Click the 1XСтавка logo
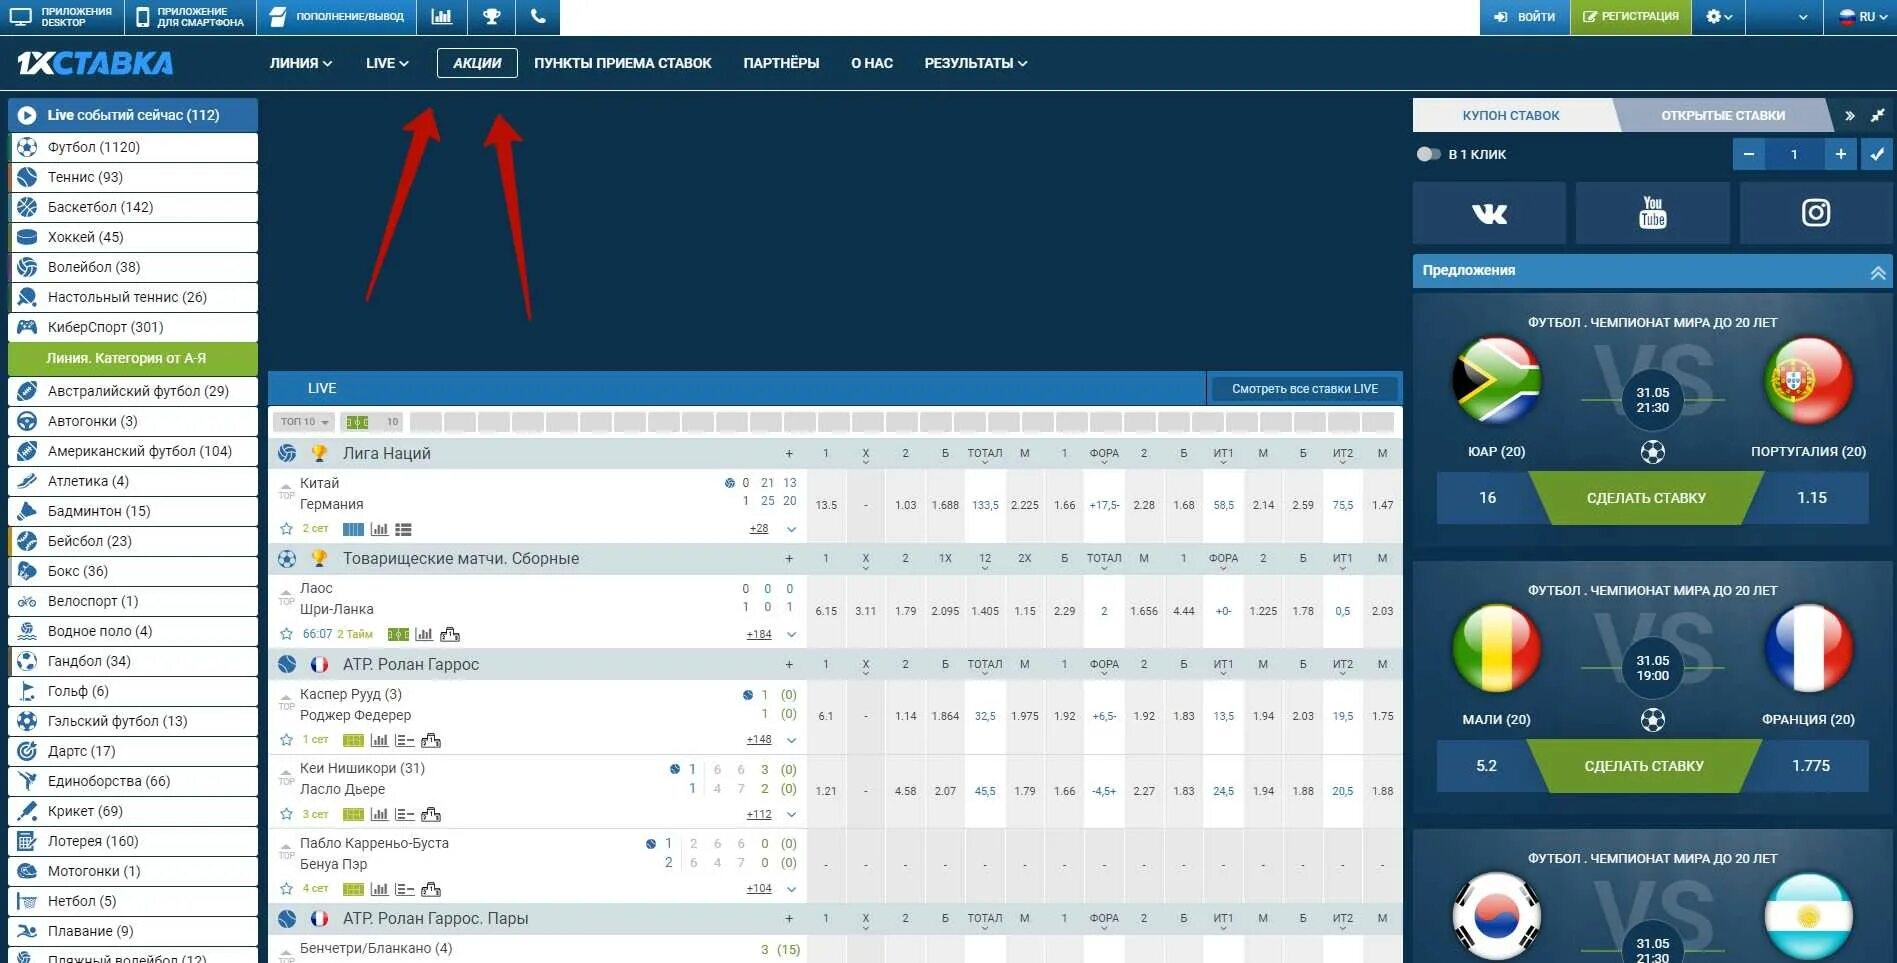1897x963 pixels. pyautogui.click(x=95, y=63)
